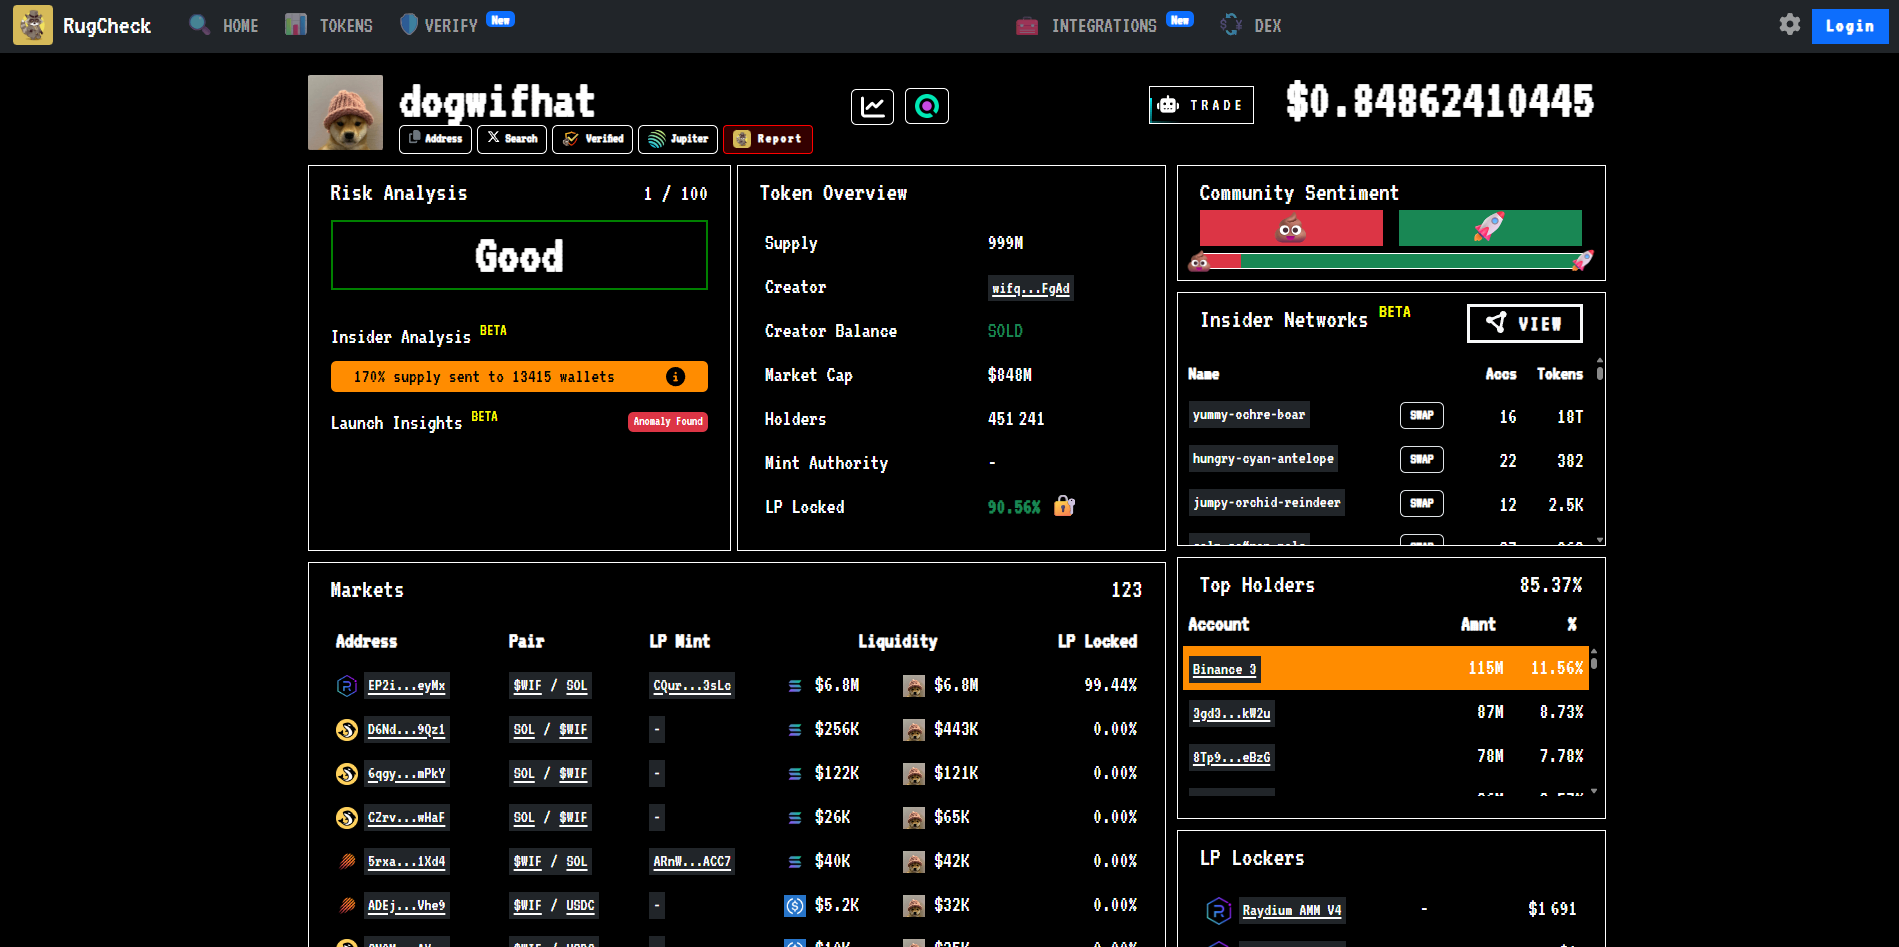Click the Login button
This screenshot has width=1899, height=947.
coord(1849,26)
